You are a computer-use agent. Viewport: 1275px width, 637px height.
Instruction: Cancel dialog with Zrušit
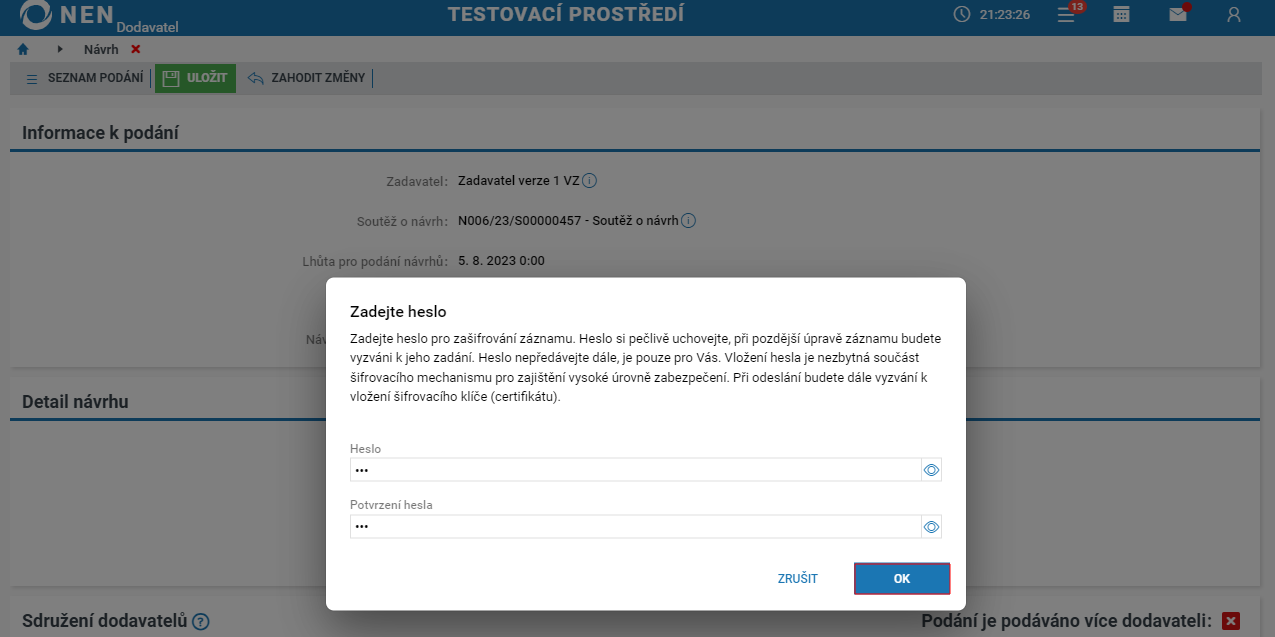click(x=798, y=579)
